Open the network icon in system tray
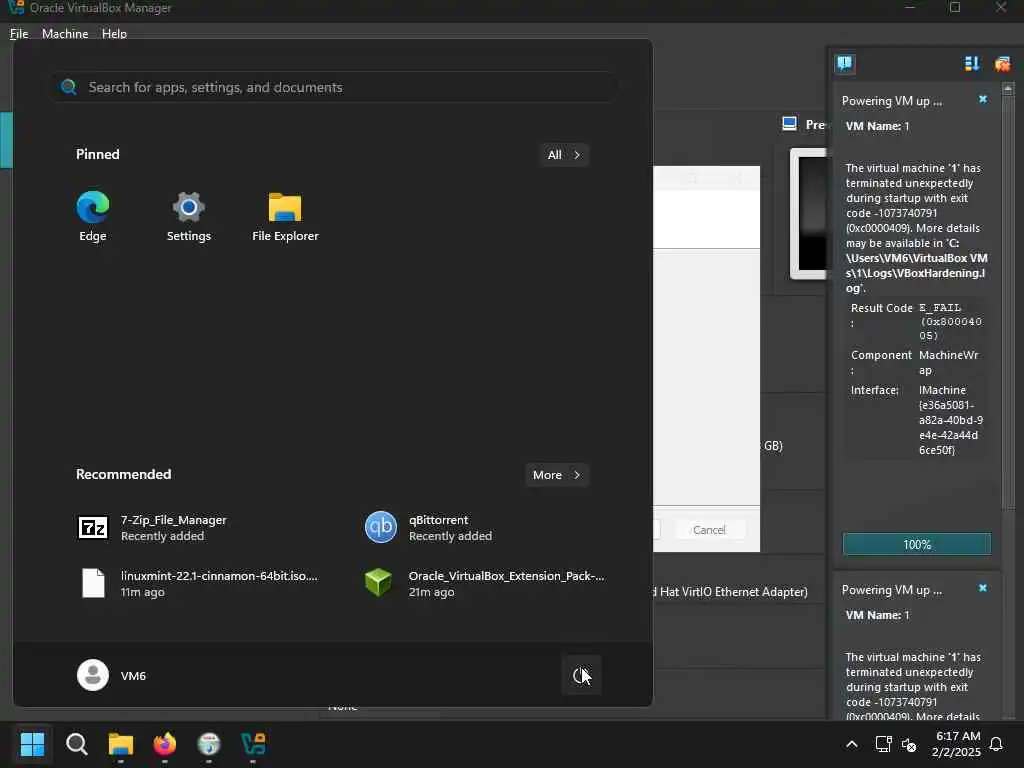 [884, 744]
